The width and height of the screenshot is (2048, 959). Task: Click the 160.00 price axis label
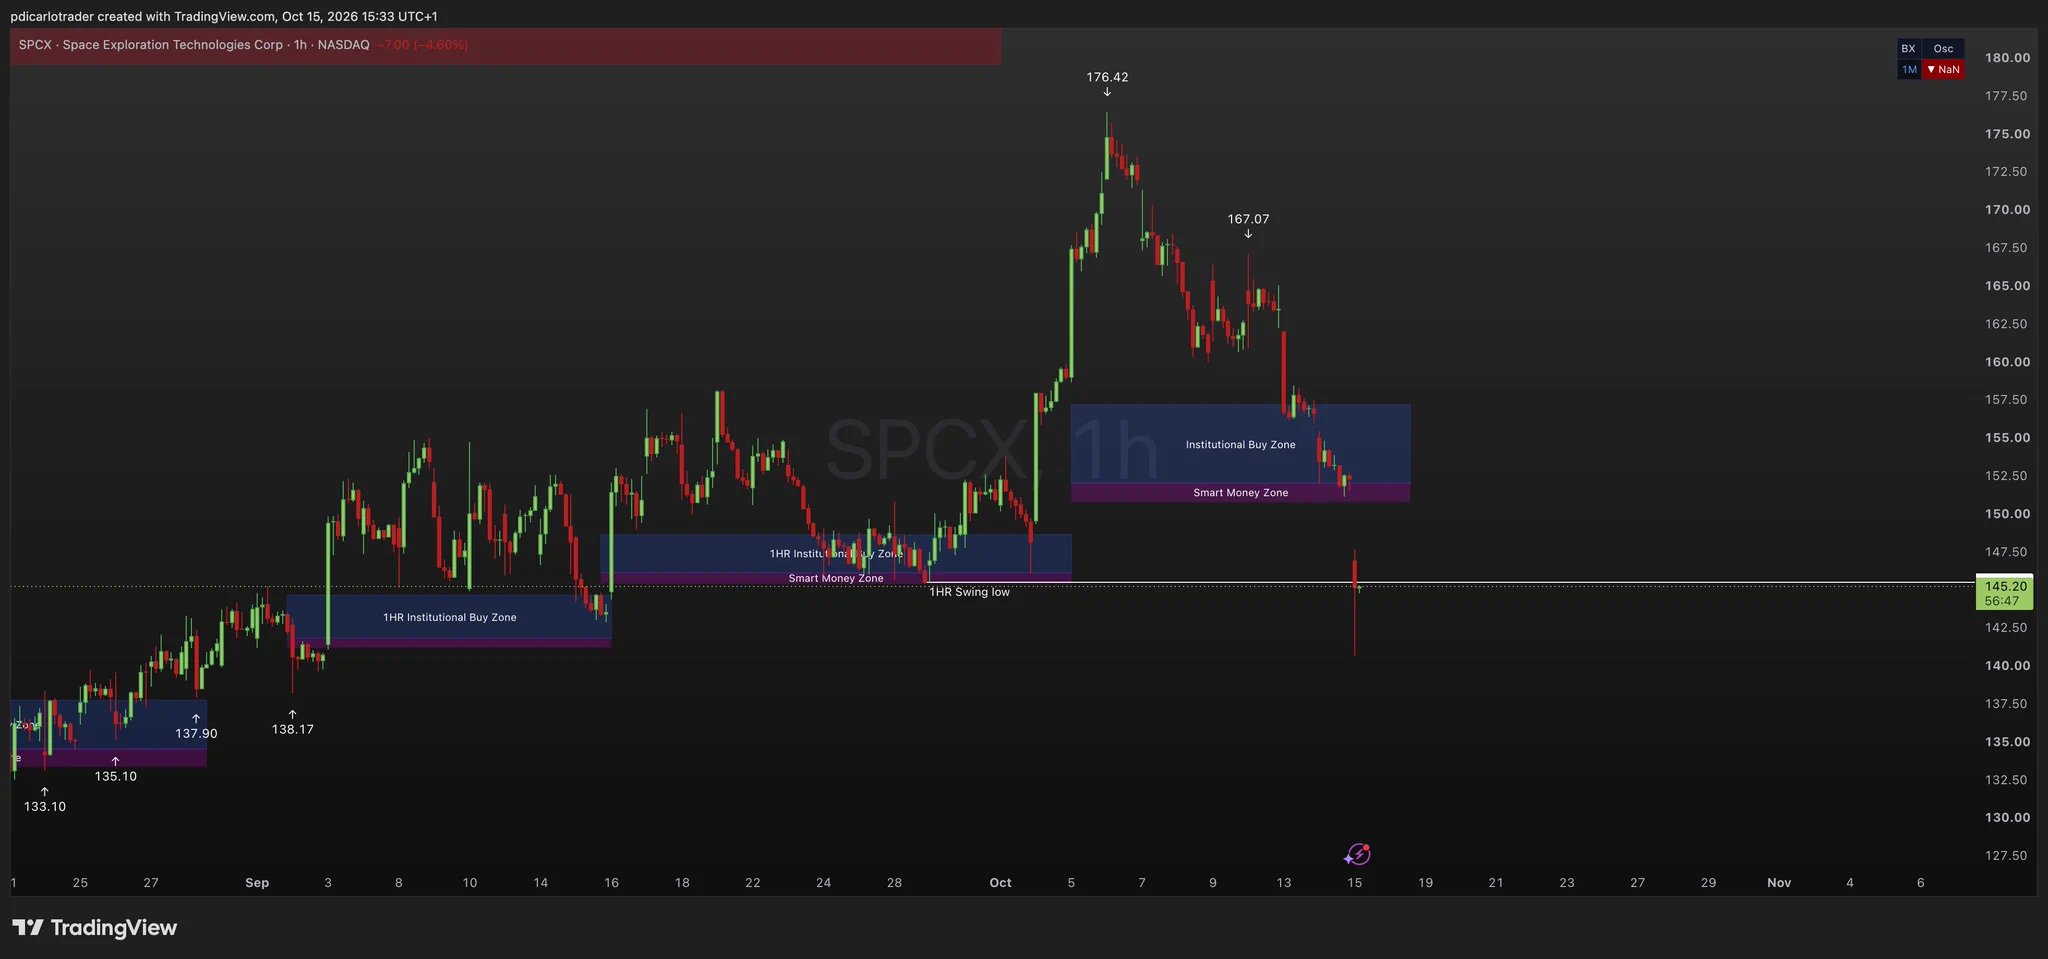pos(2007,362)
